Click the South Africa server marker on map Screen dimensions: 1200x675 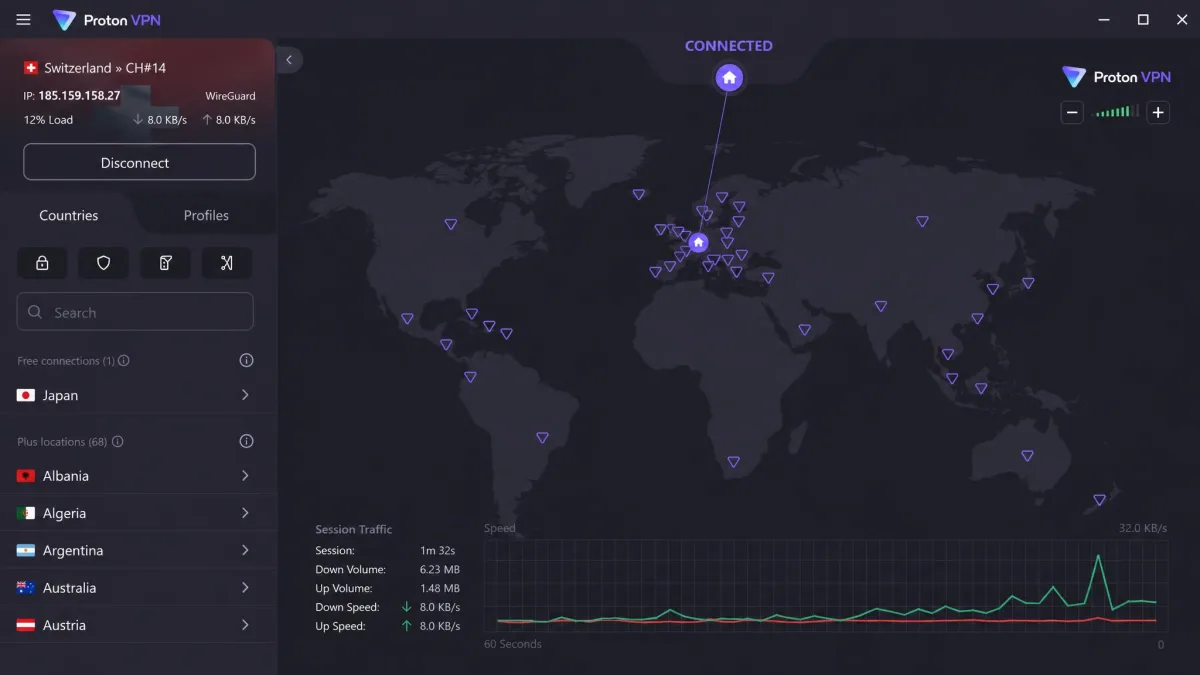[733, 462]
